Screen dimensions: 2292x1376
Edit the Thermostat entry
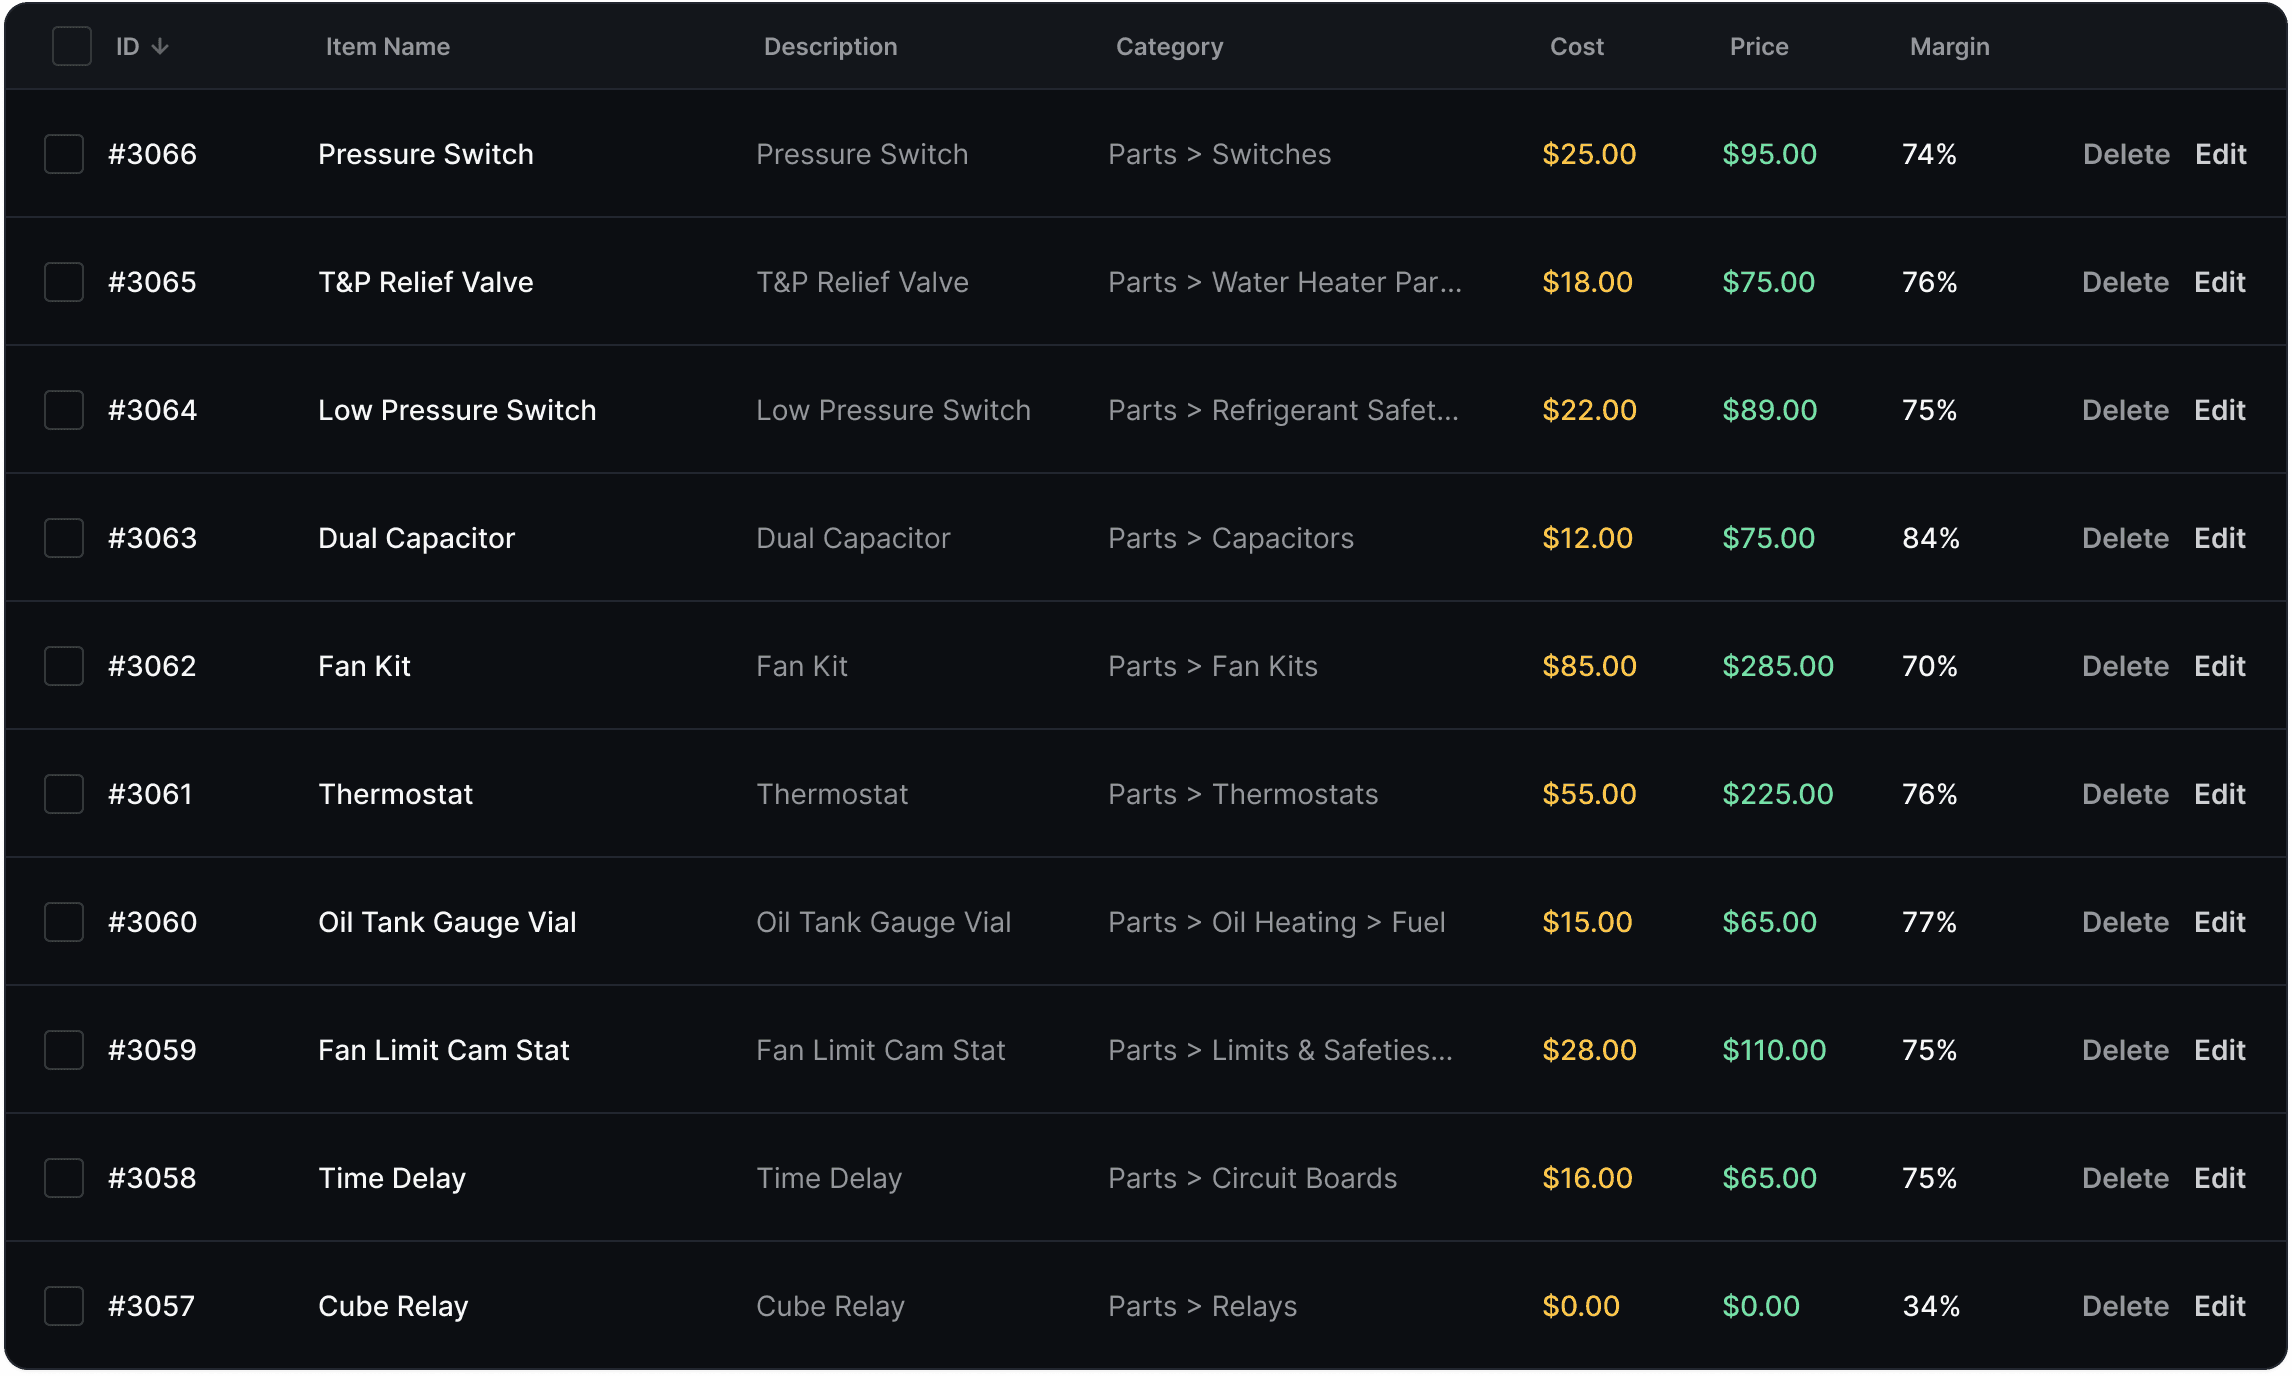coord(2219,793)
